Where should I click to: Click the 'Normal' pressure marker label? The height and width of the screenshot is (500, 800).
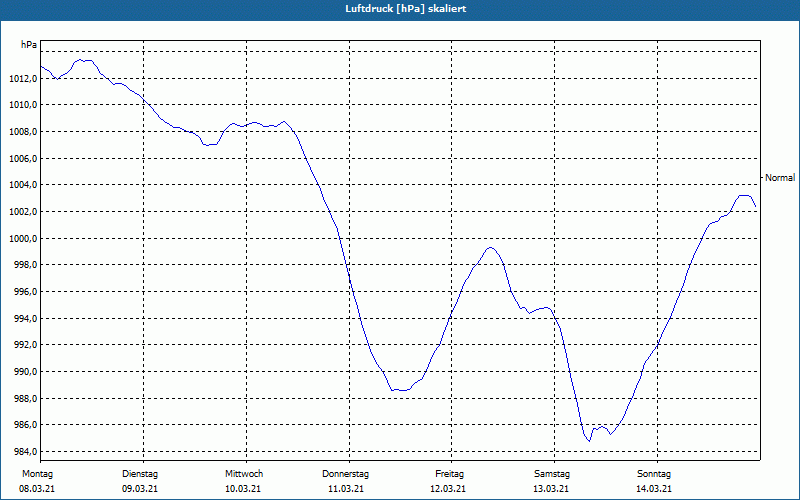[x=780, y=178]
